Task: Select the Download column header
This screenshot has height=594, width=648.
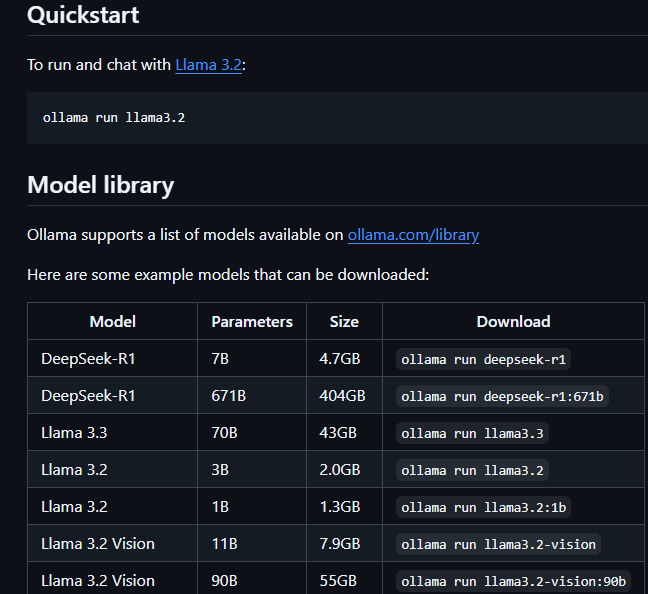Action: pos(513,322)
